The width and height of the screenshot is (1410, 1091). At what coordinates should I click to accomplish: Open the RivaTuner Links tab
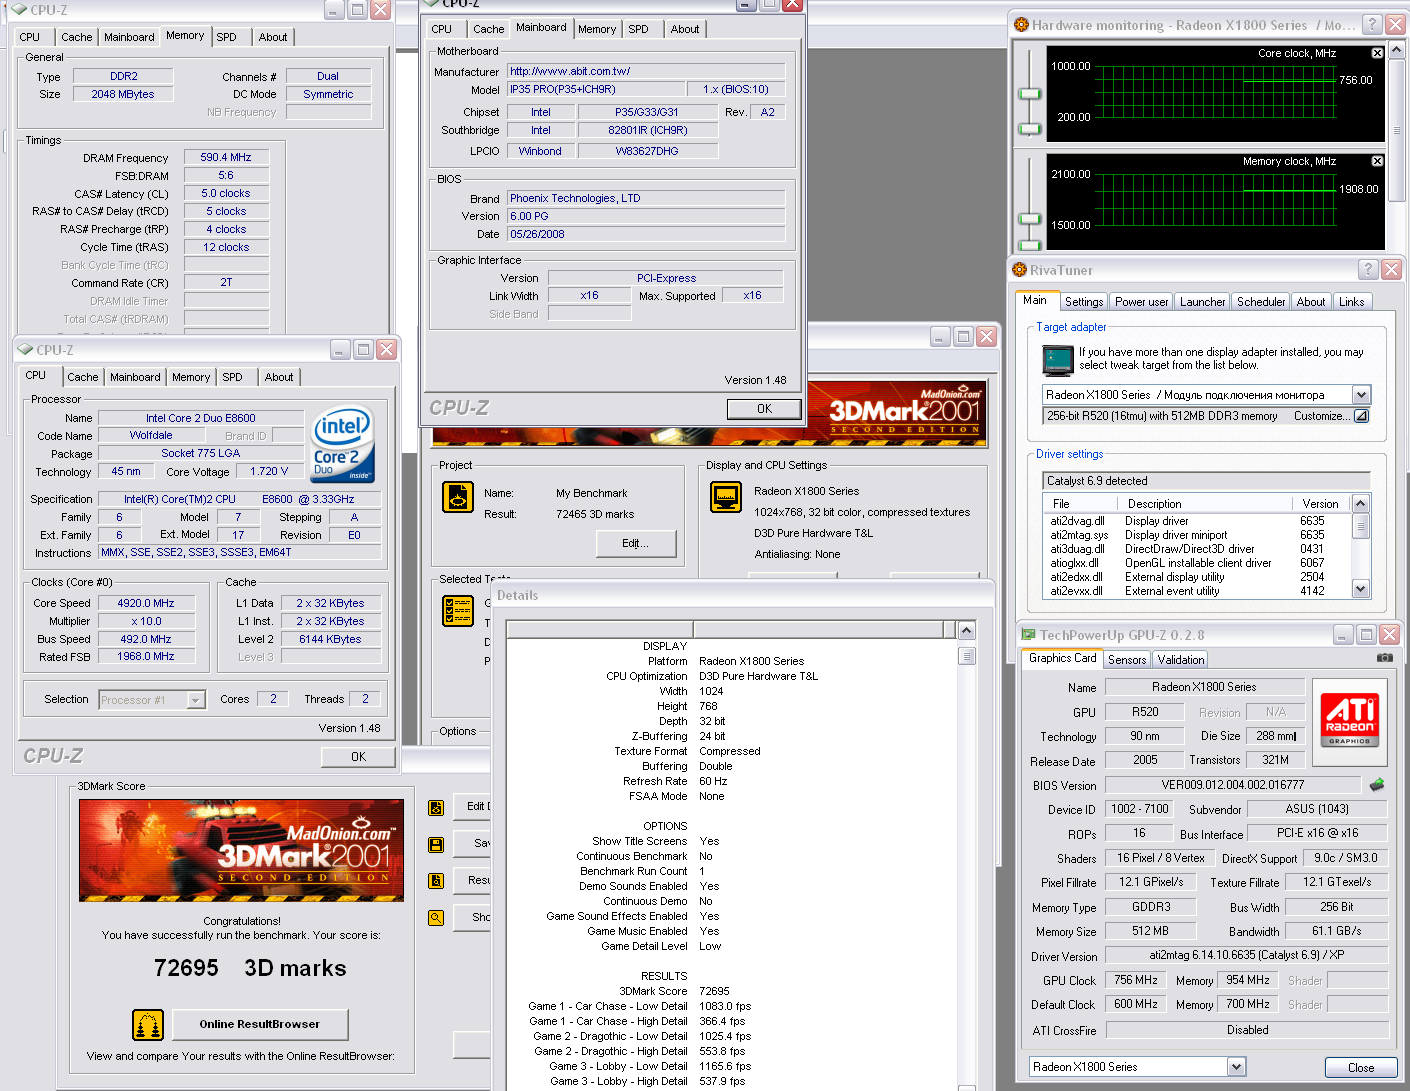(1351, 302)
